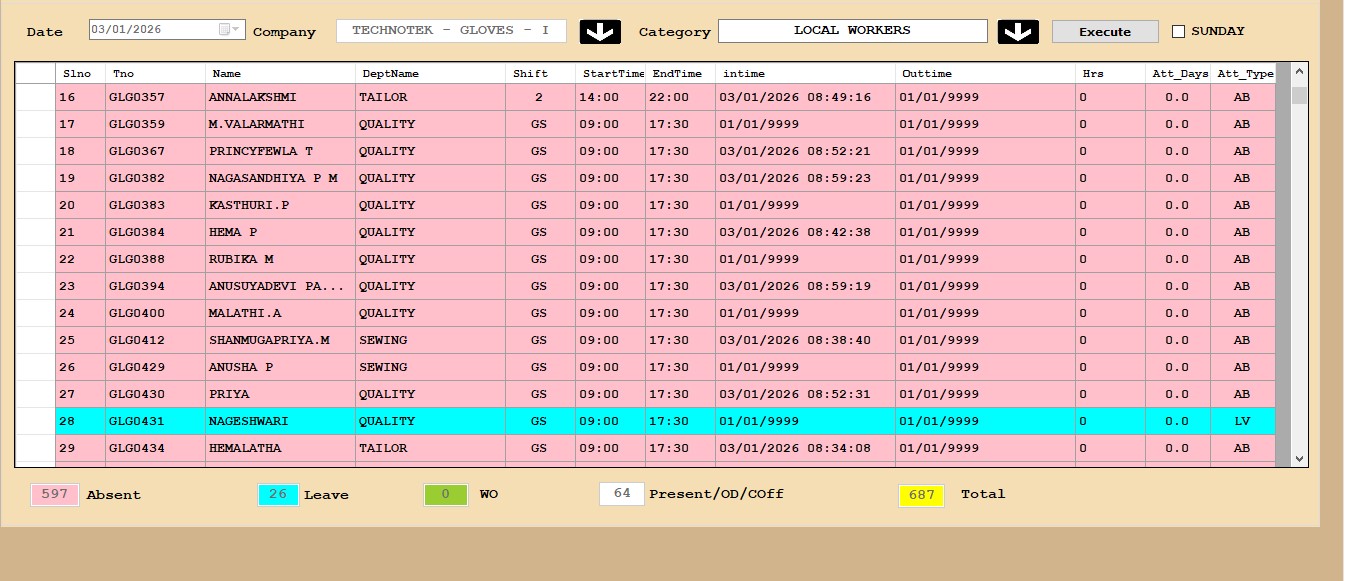Screen dimensions: 1345x581
Task: Open the Category list down-arrow button
Action: [1018, 32]
